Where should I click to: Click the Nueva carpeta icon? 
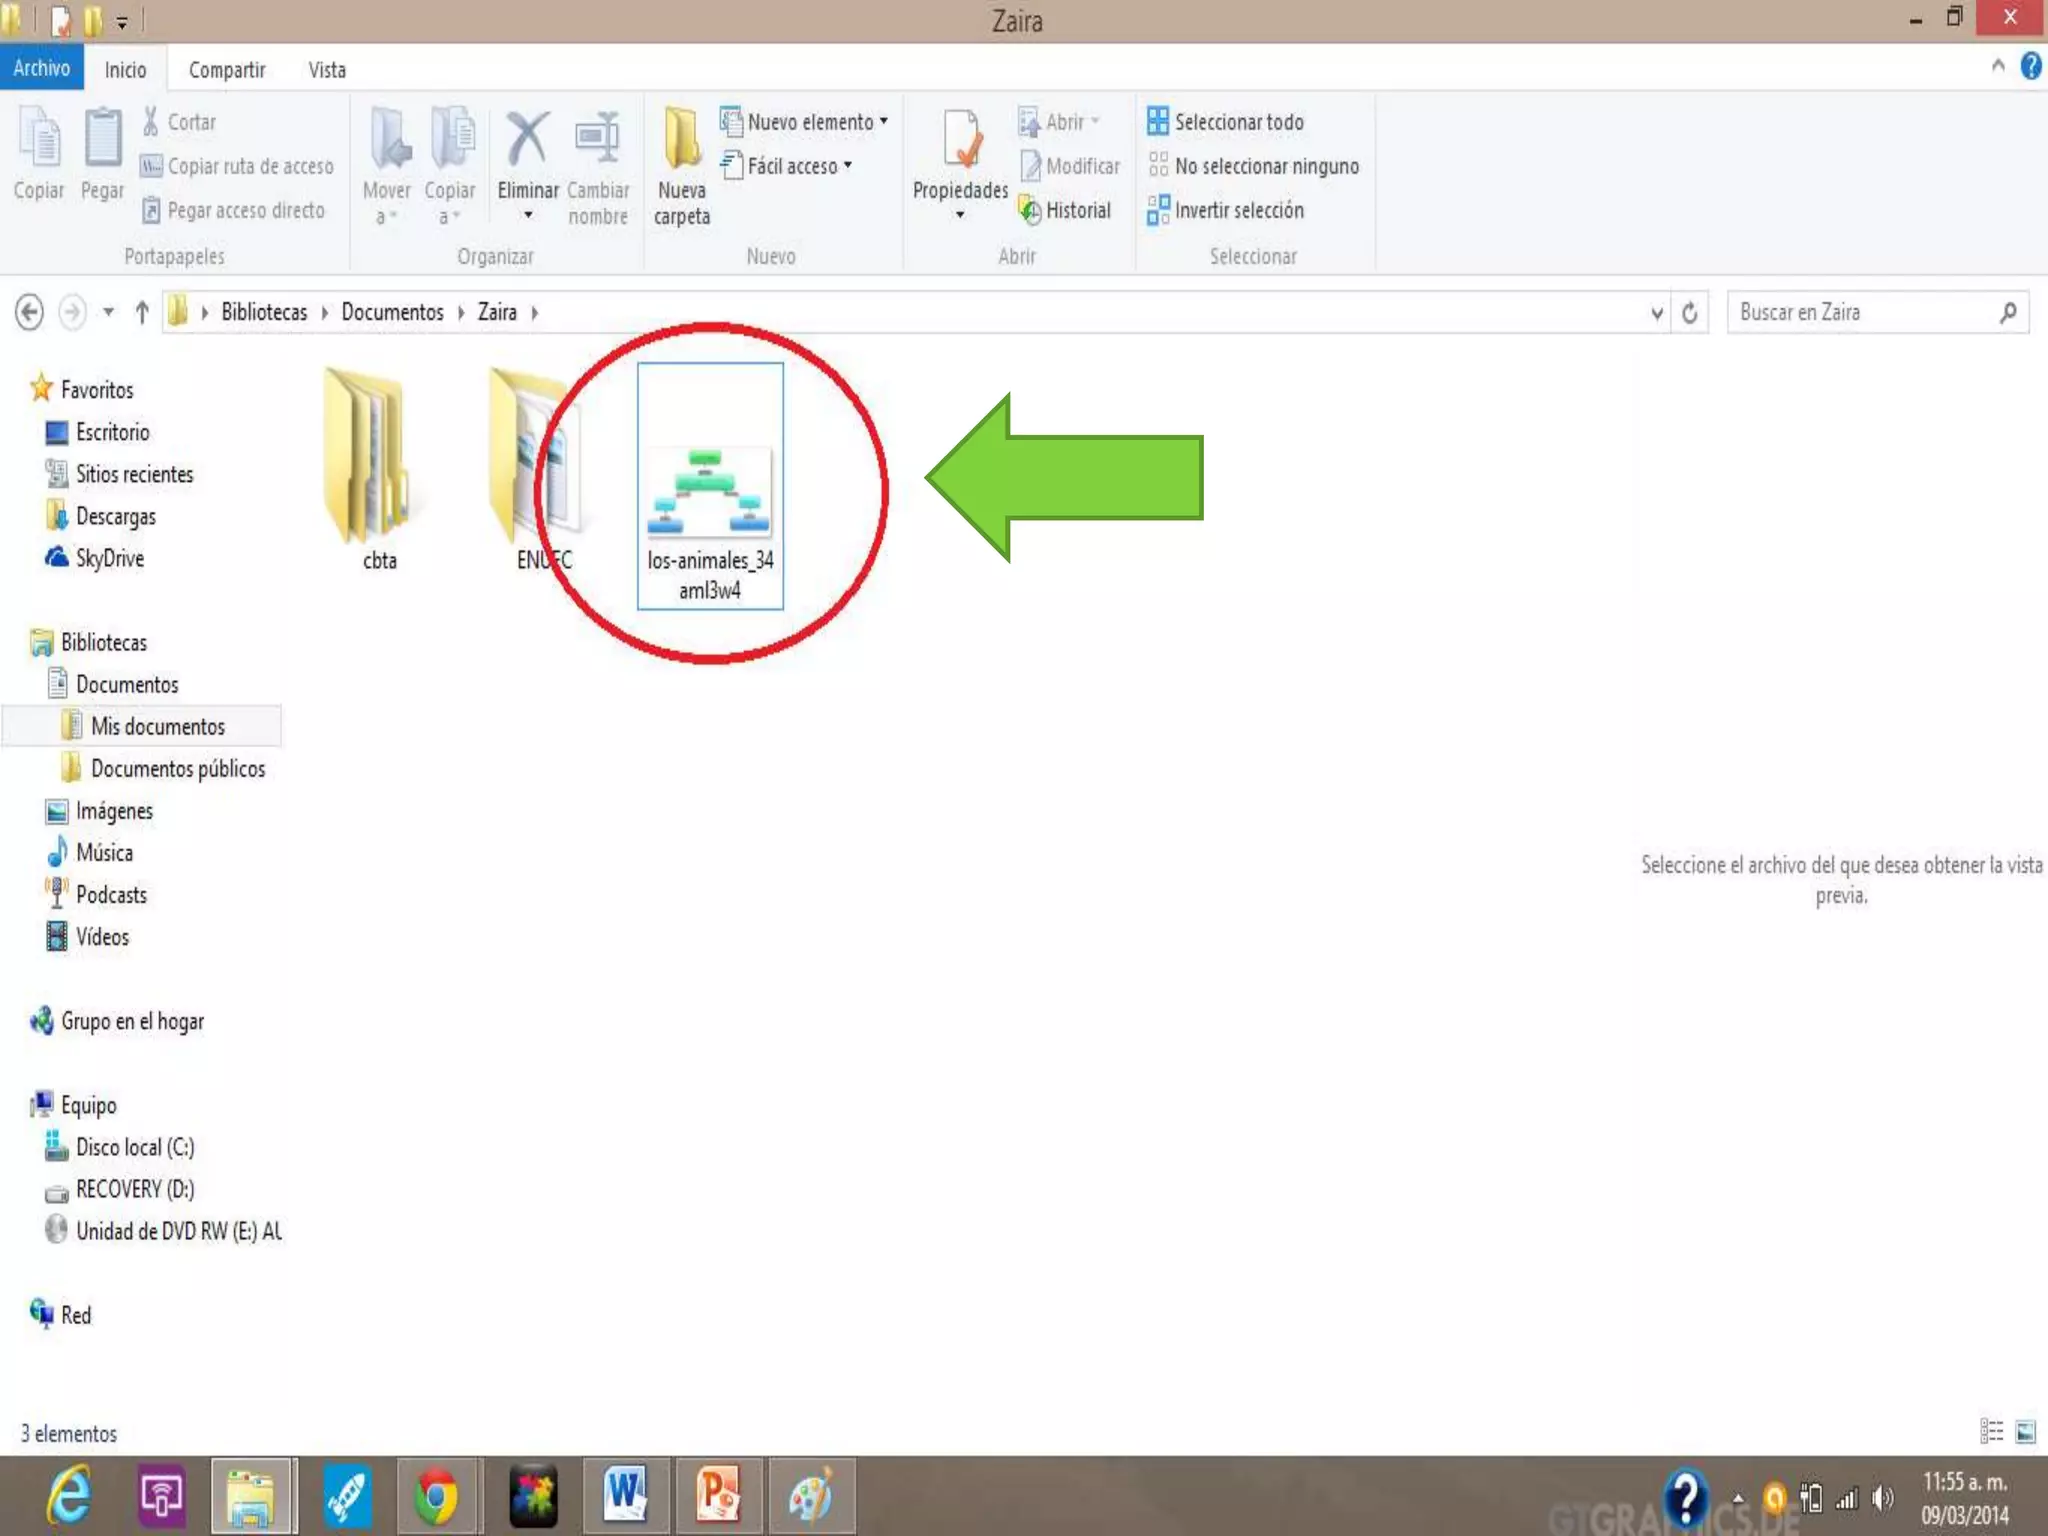pos(682,140)
